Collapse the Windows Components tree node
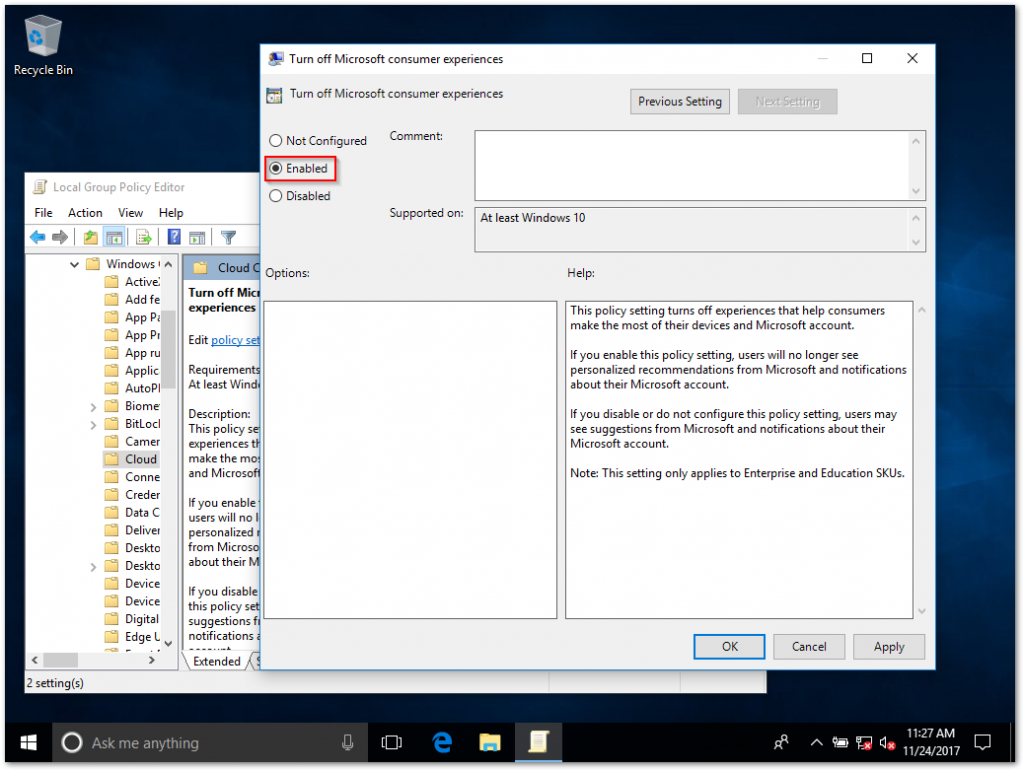This screenshot has height=771, width=1024. (74, 264)
